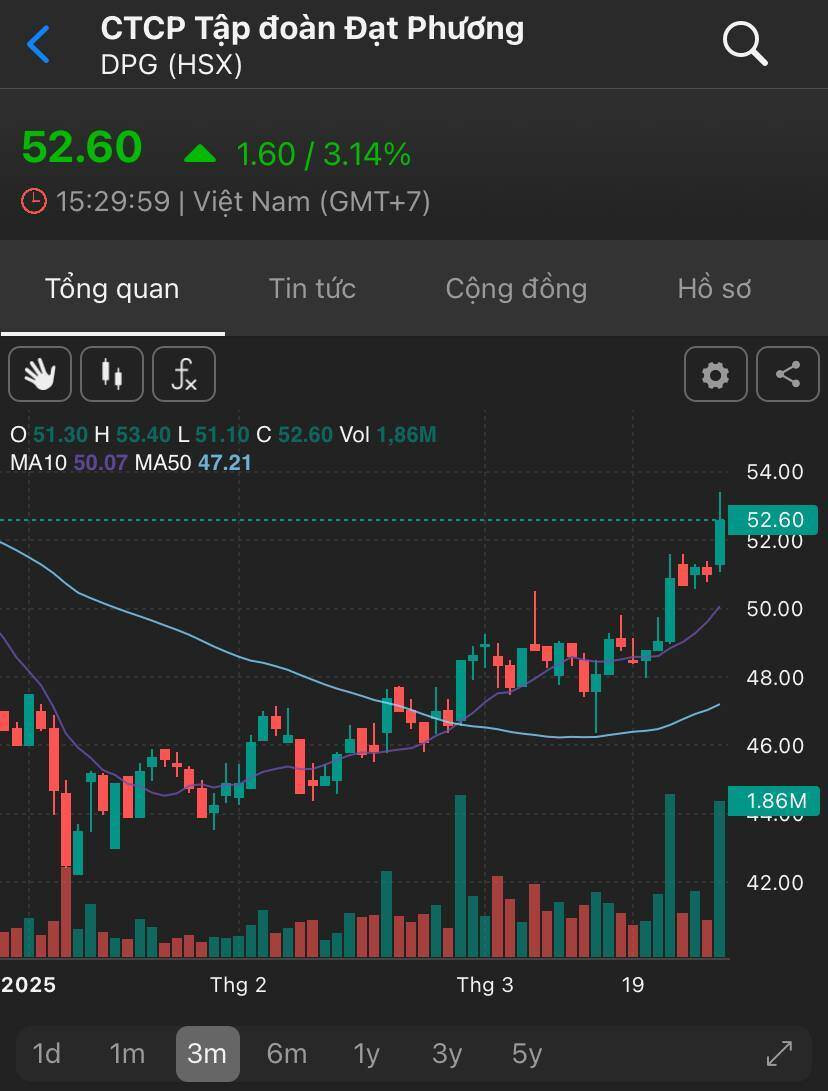
Task: Select the 1m timeframe
Action: 127,1053
